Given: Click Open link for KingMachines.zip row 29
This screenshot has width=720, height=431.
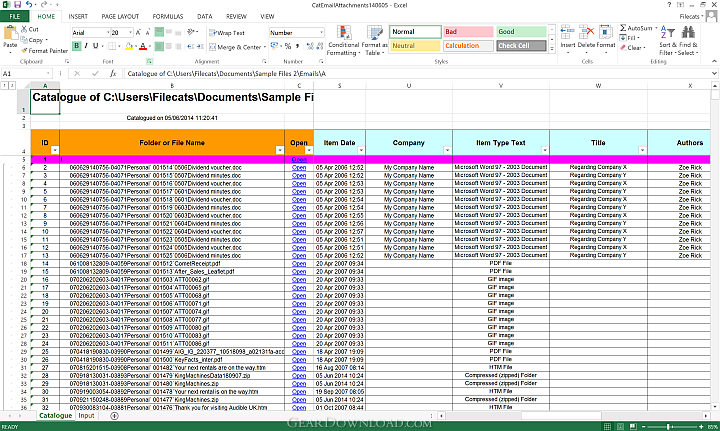Looking at the screenshot, I should (x=299, y=384).
